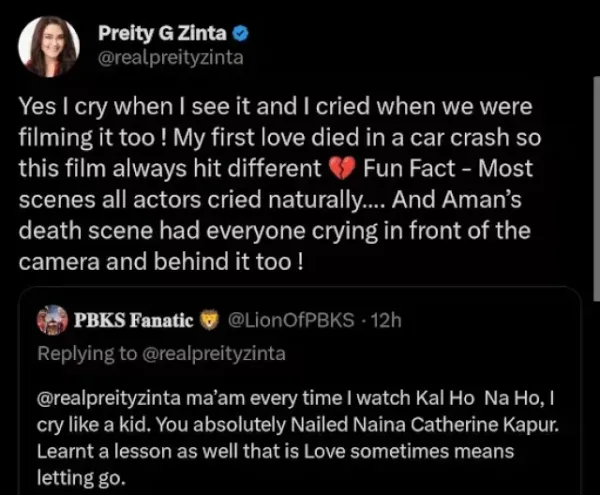Open PBKS Fanatic's avatar image
This screenshot has height=495, width=600.
51,320
